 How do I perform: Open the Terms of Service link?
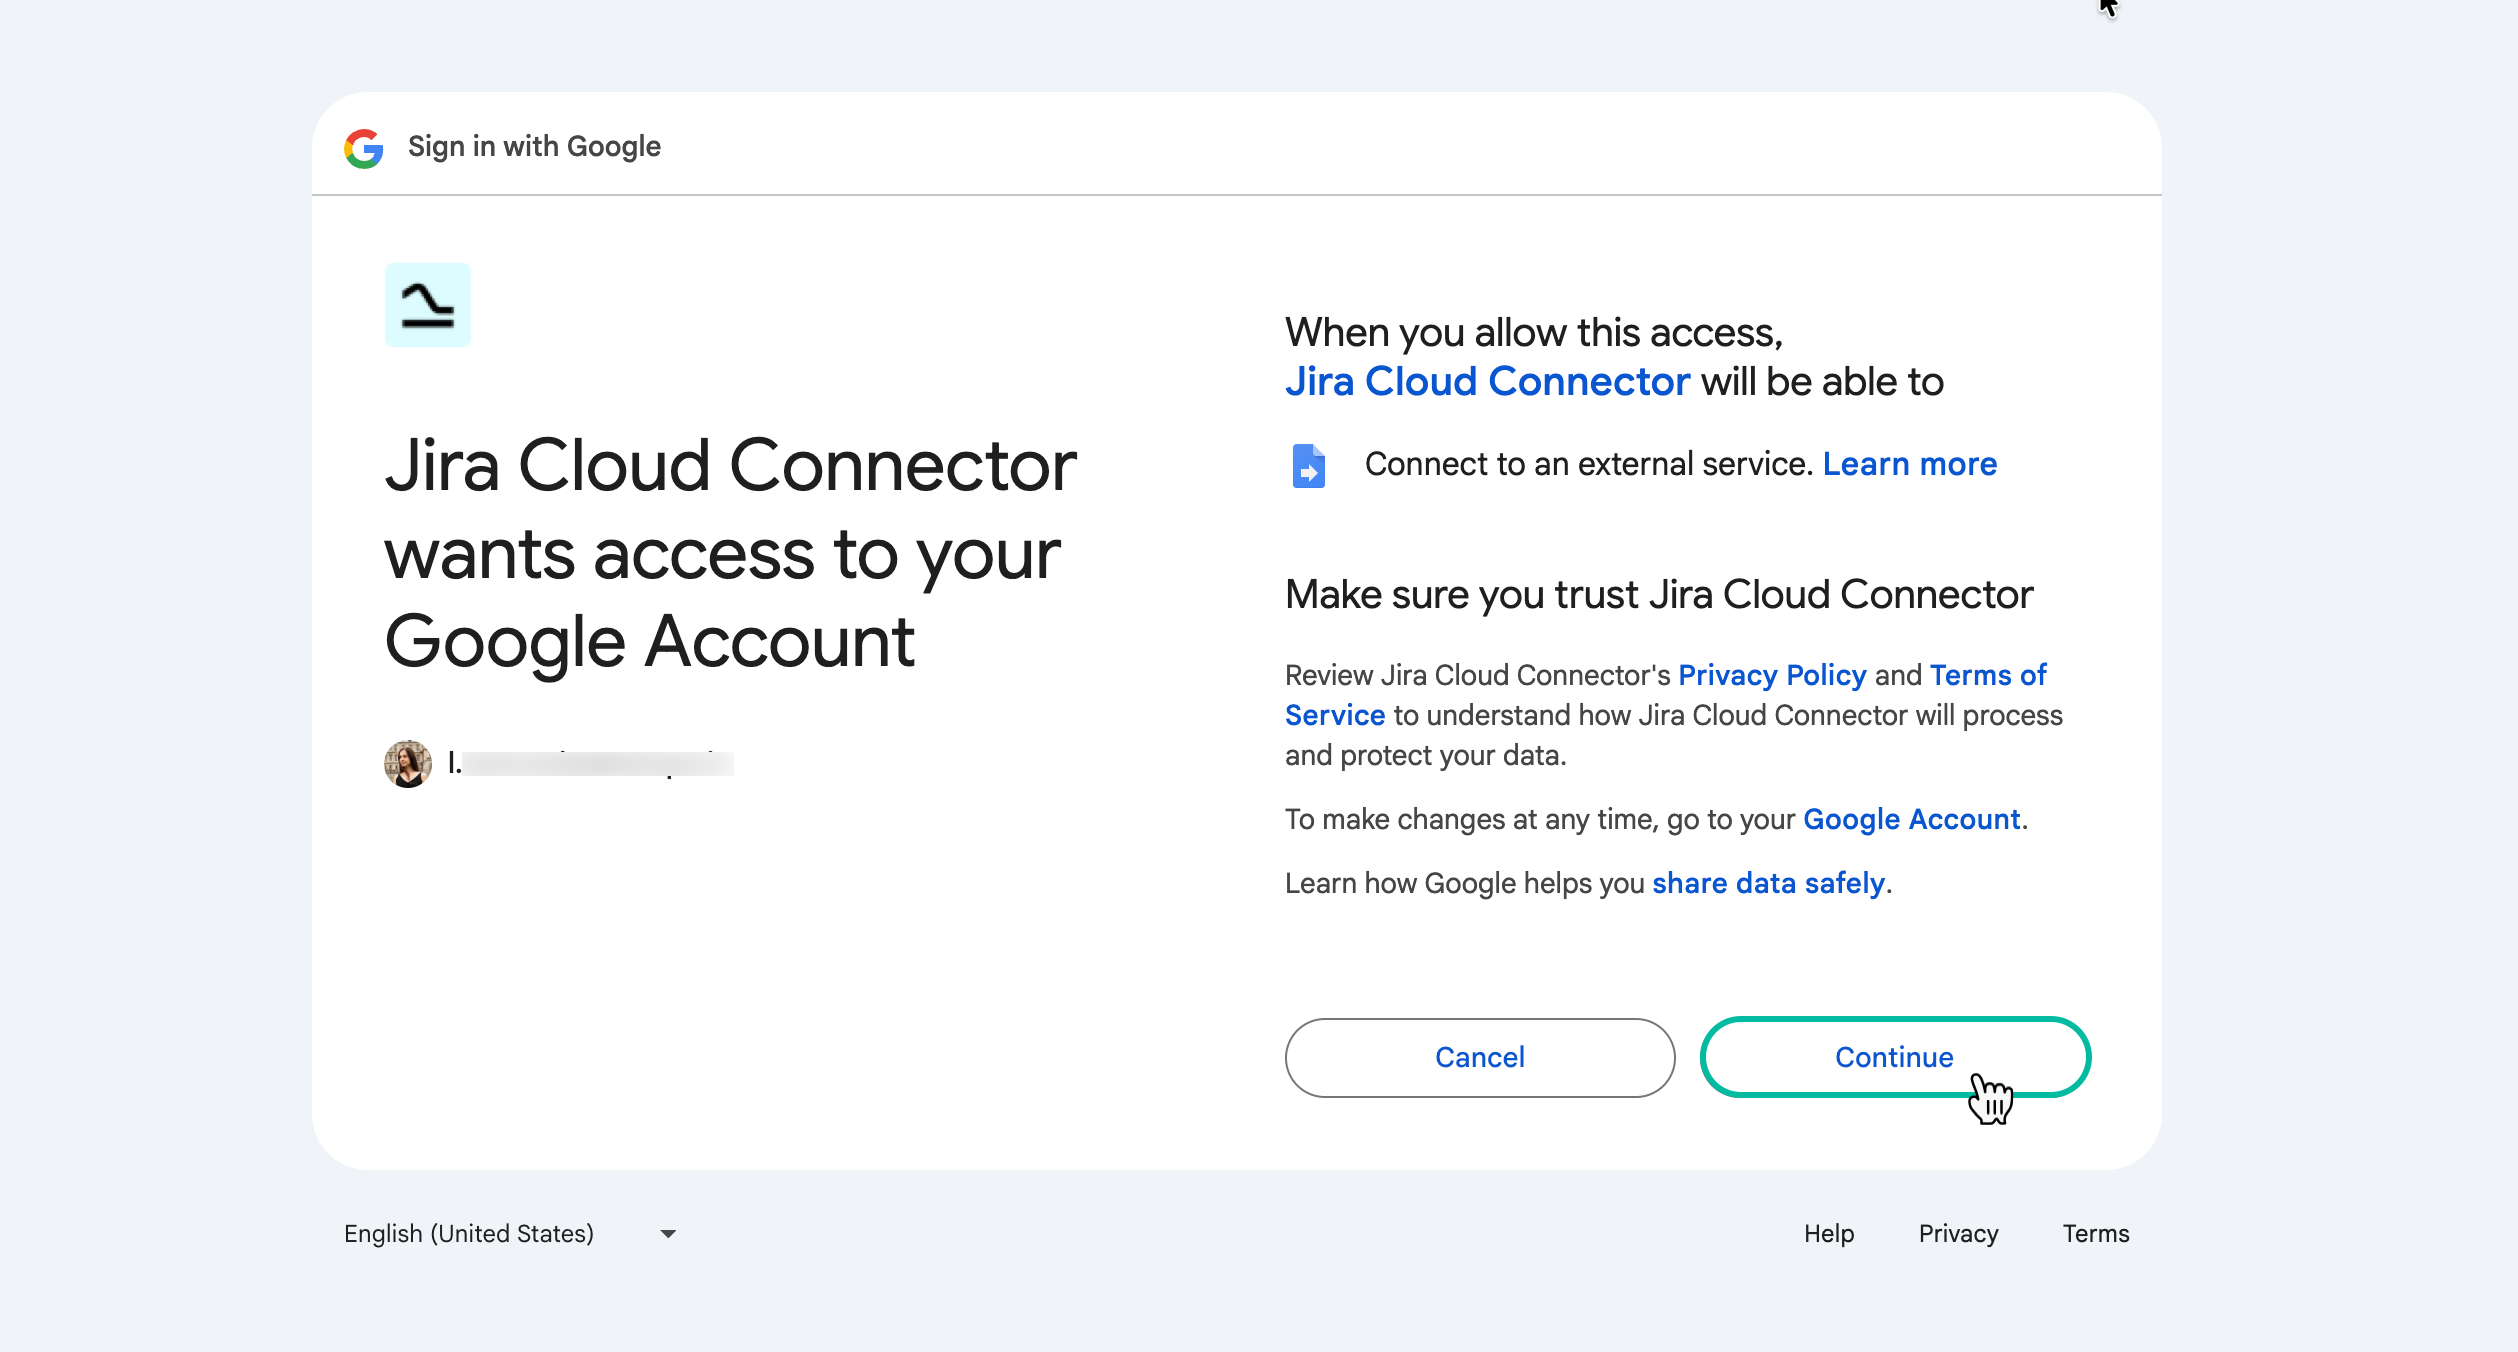(1666, 695)
